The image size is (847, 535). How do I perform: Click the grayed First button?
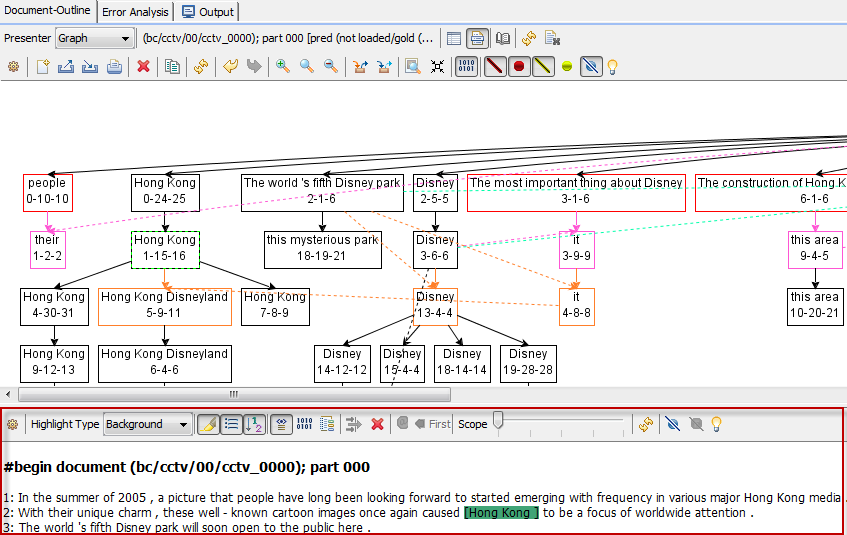pos(433,424)
